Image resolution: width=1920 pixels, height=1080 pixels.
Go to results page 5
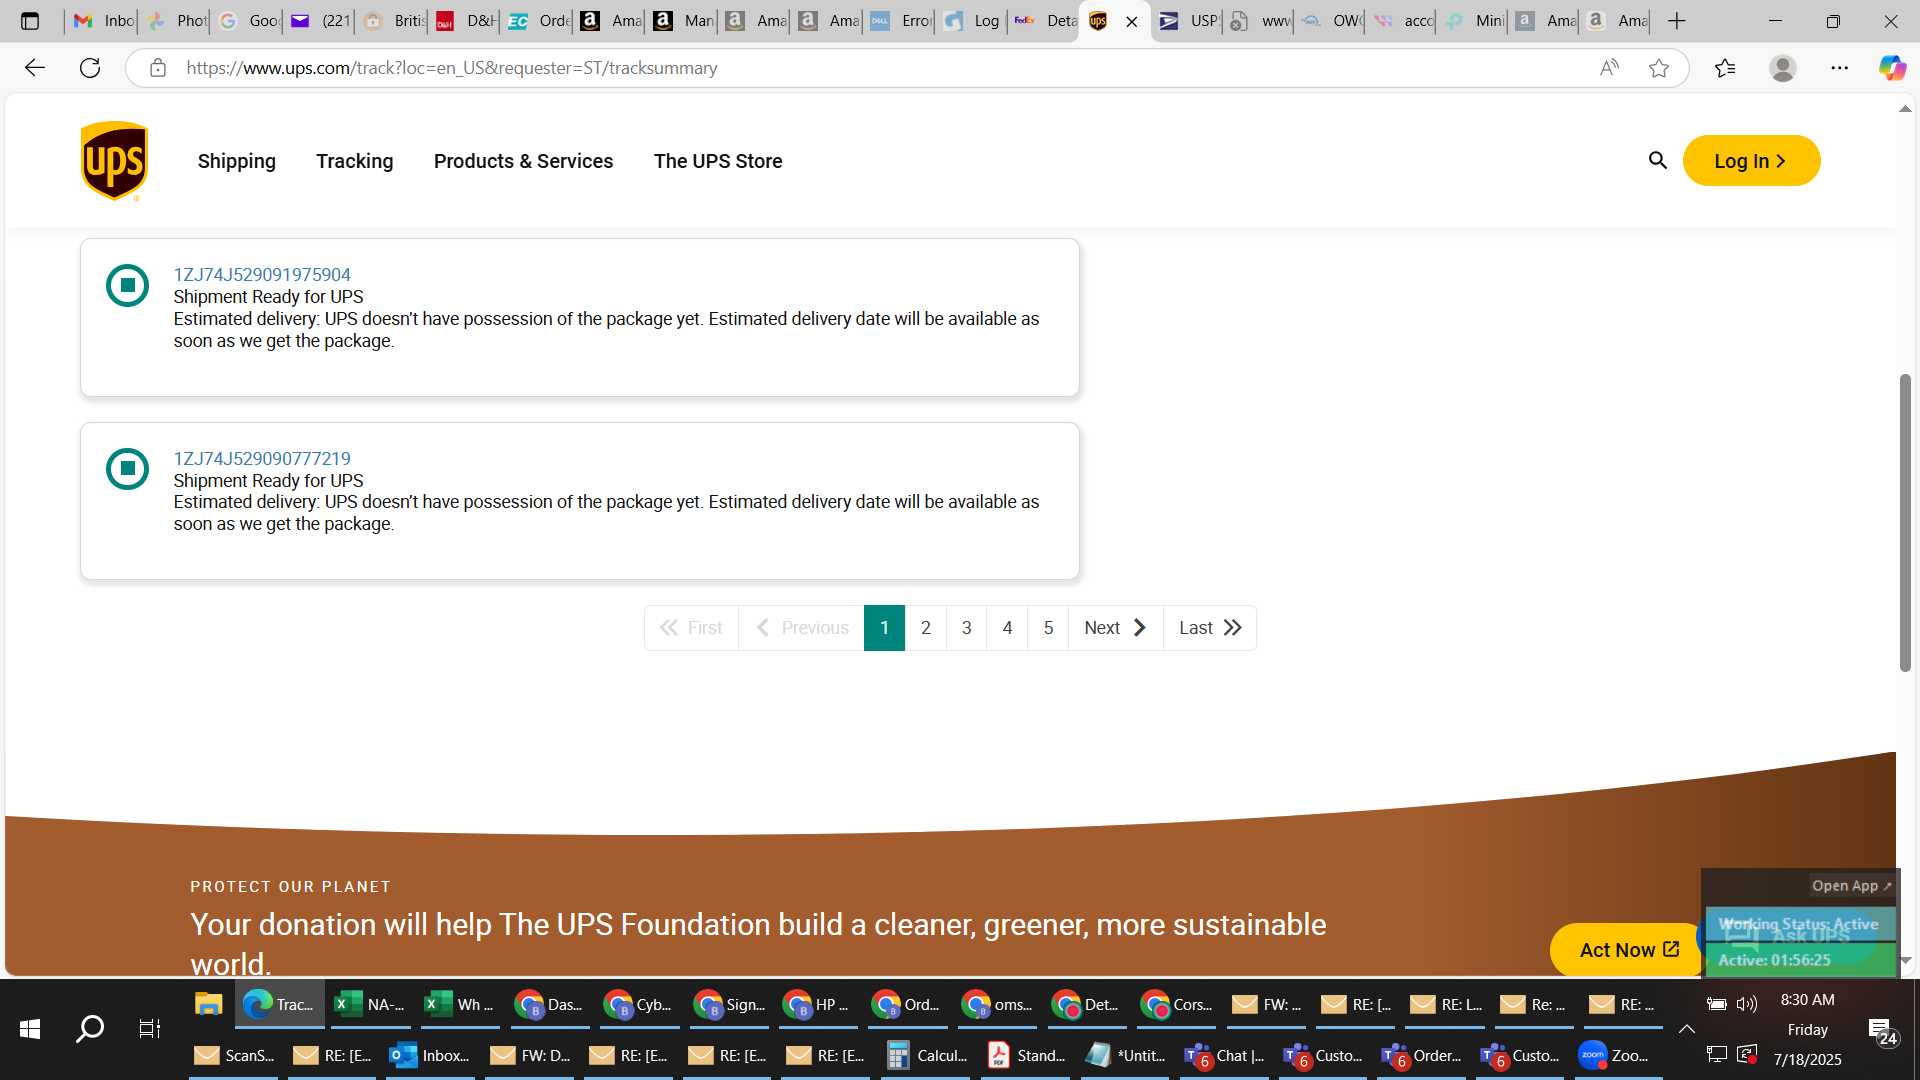1049,628
